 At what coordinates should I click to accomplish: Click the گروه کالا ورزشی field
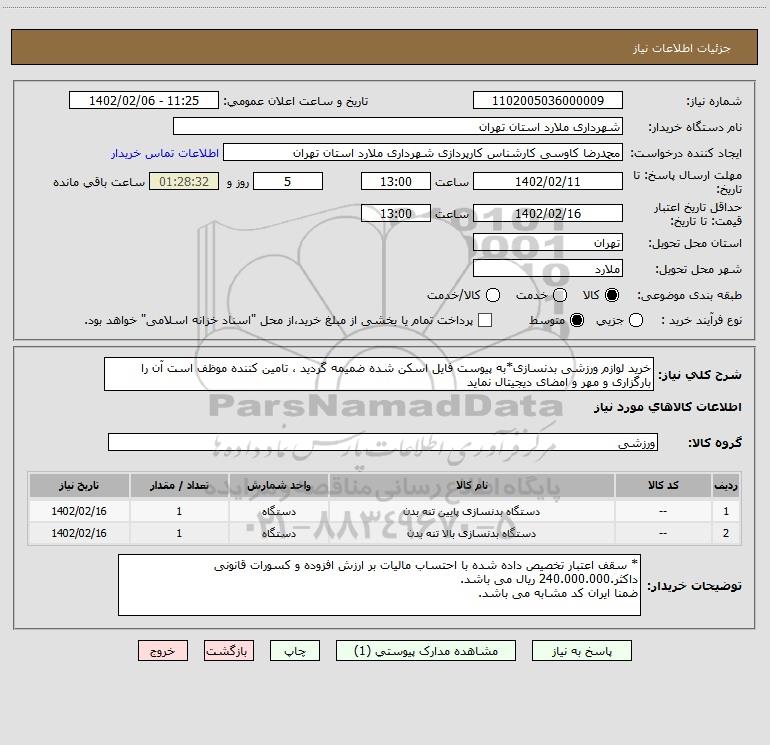click(x=383, y=442)
